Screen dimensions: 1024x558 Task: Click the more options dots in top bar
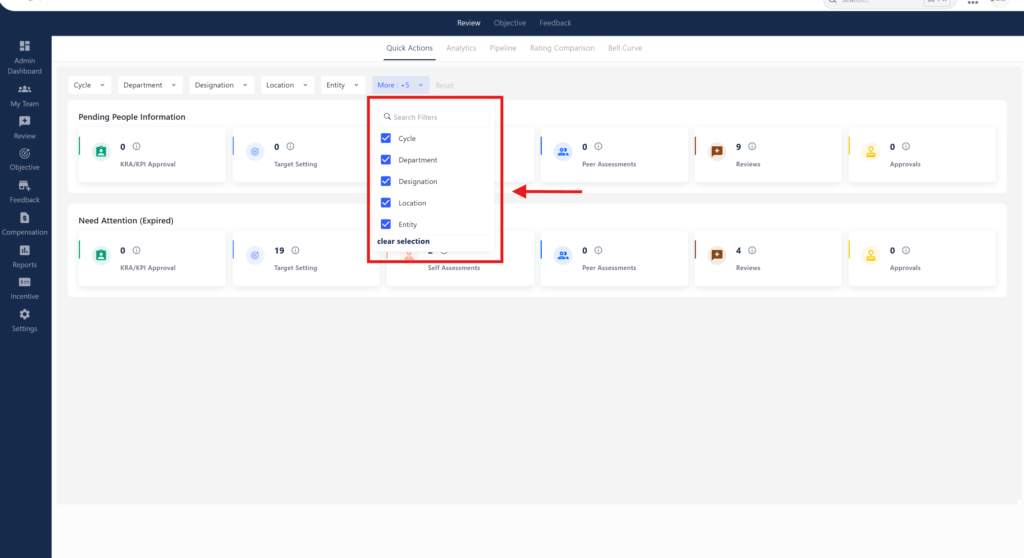click(x=972, y=3)
